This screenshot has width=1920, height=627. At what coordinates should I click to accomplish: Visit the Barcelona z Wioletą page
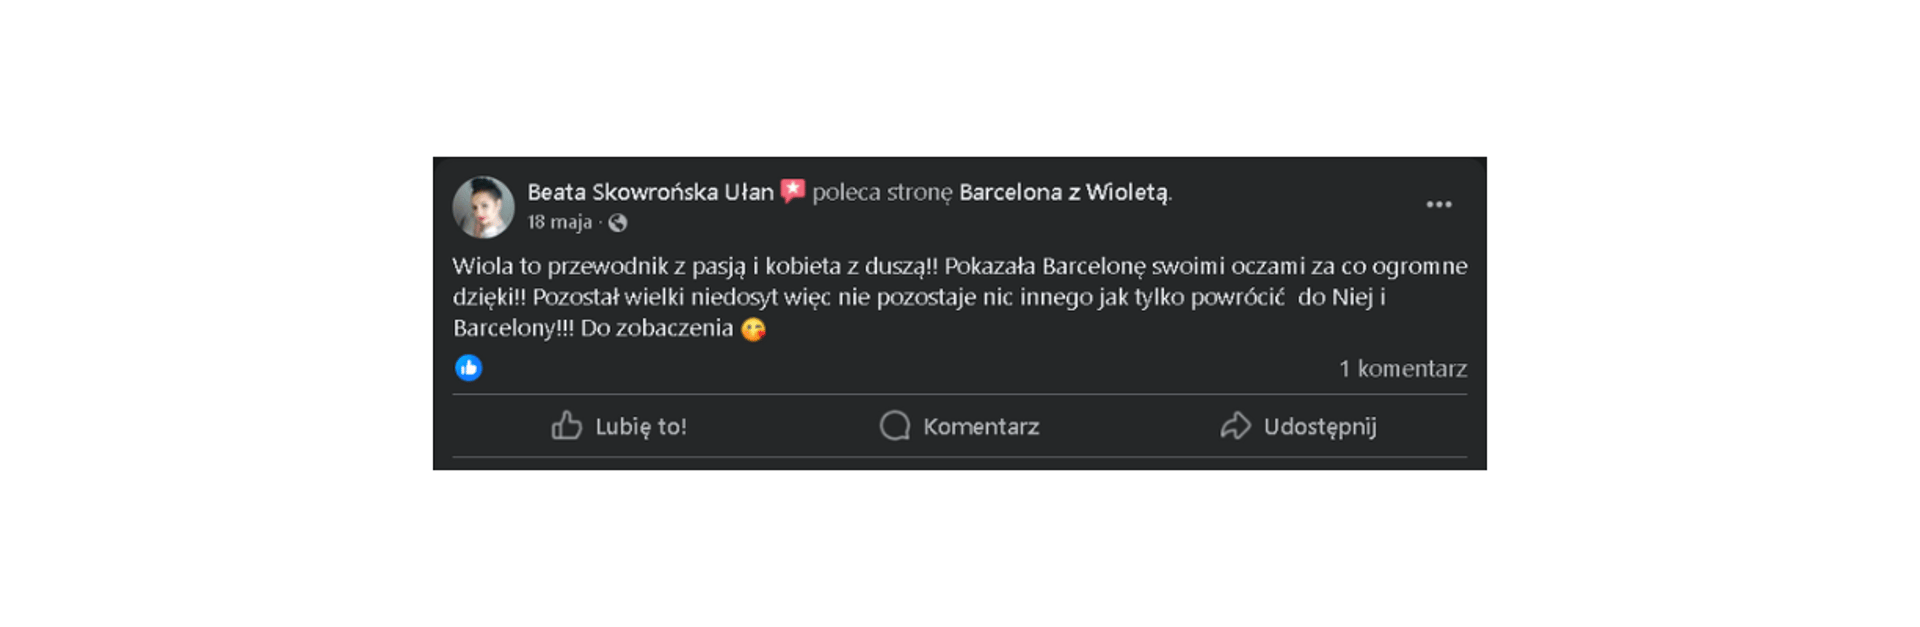click(x=1063, y=192)
